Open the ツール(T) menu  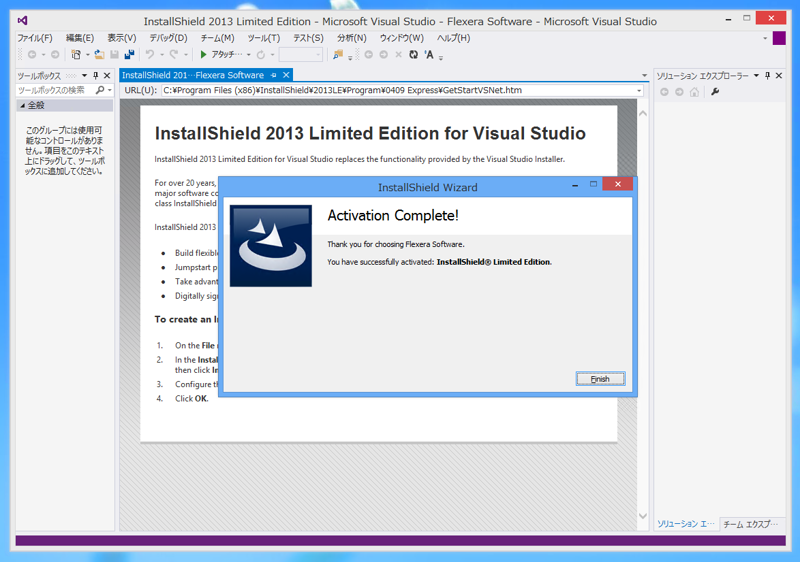[x=263, y=38]
